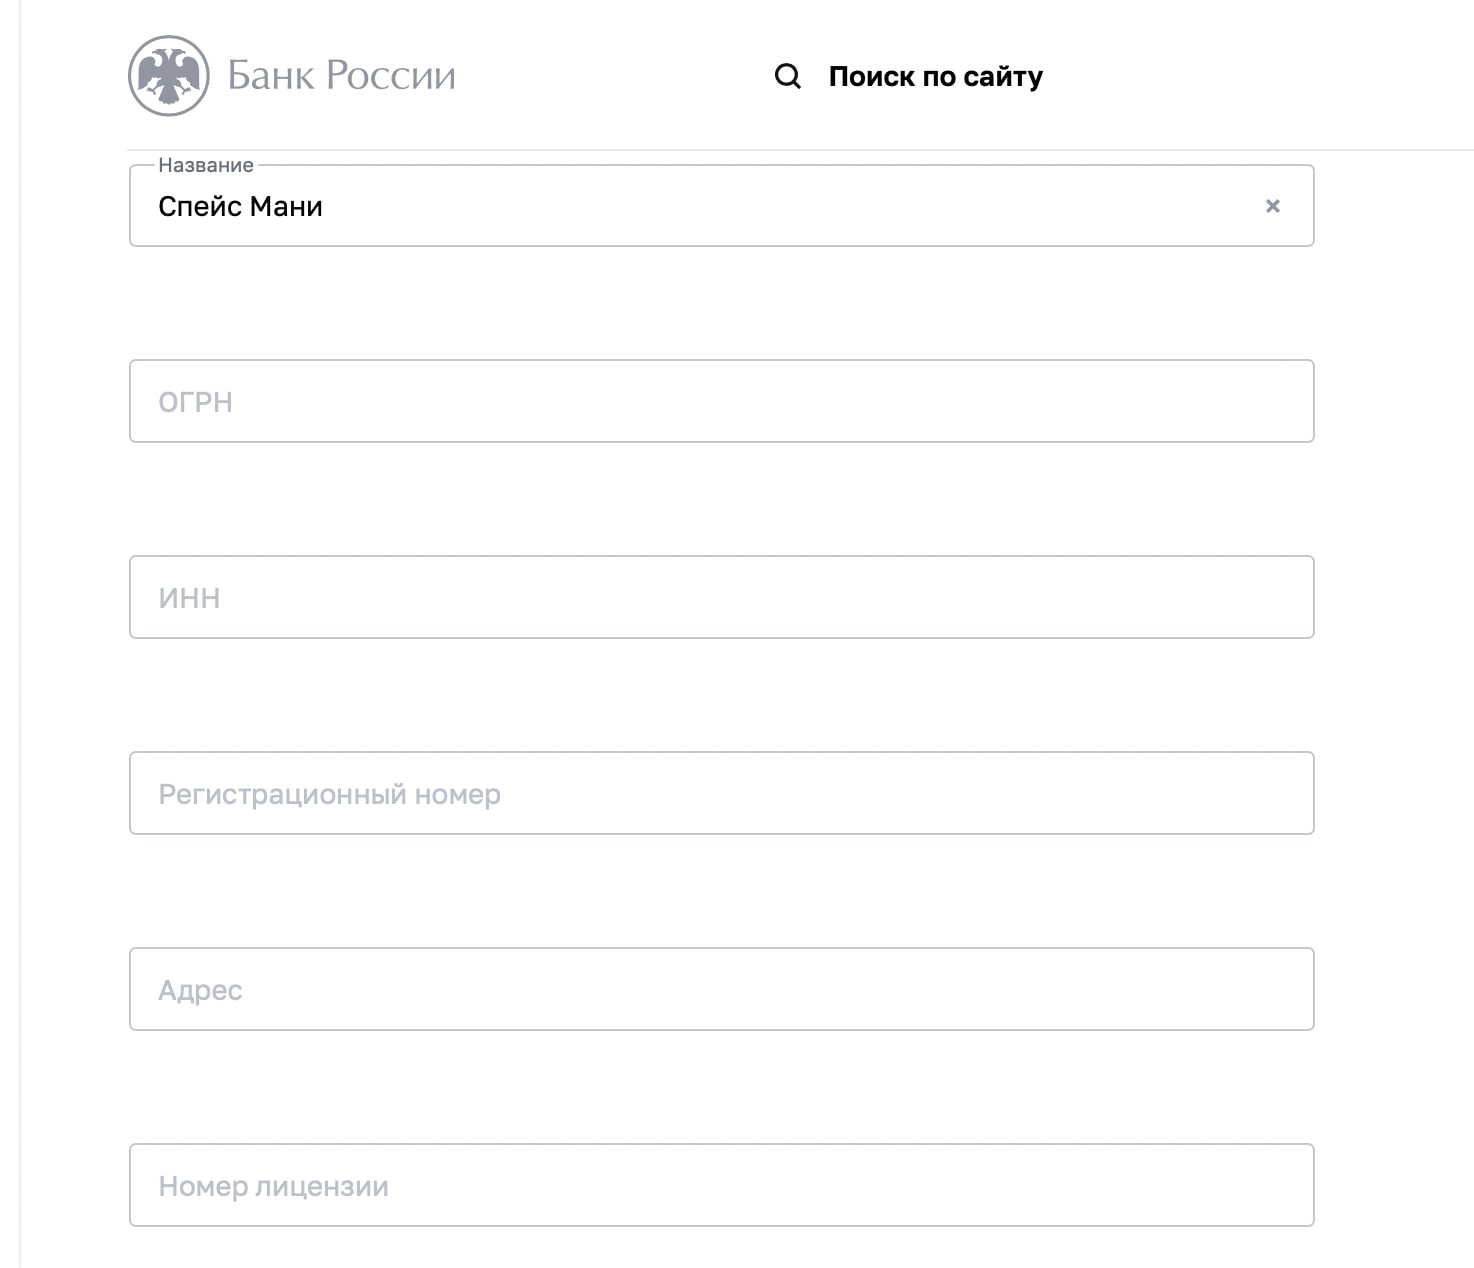Click the Bank of Russia eagle emblem
This screenshot has width=1474, height=1268.
point(169,76)
